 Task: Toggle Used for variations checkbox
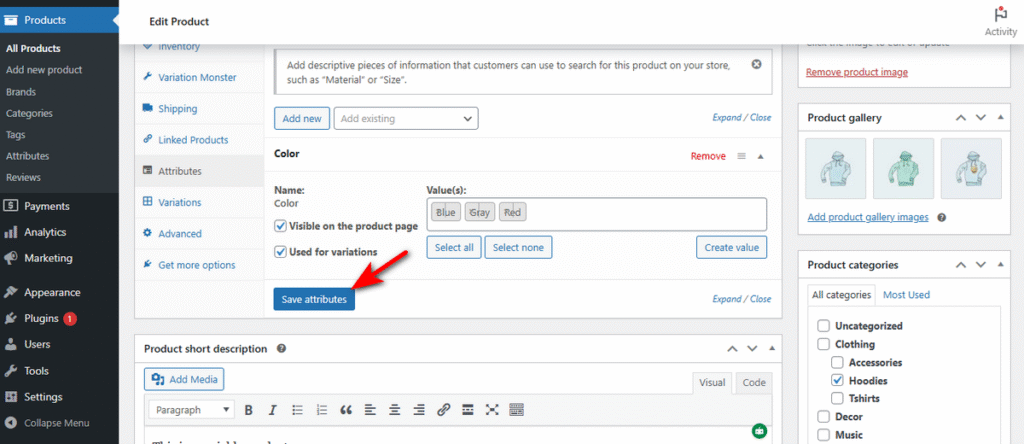coord(280,251)
